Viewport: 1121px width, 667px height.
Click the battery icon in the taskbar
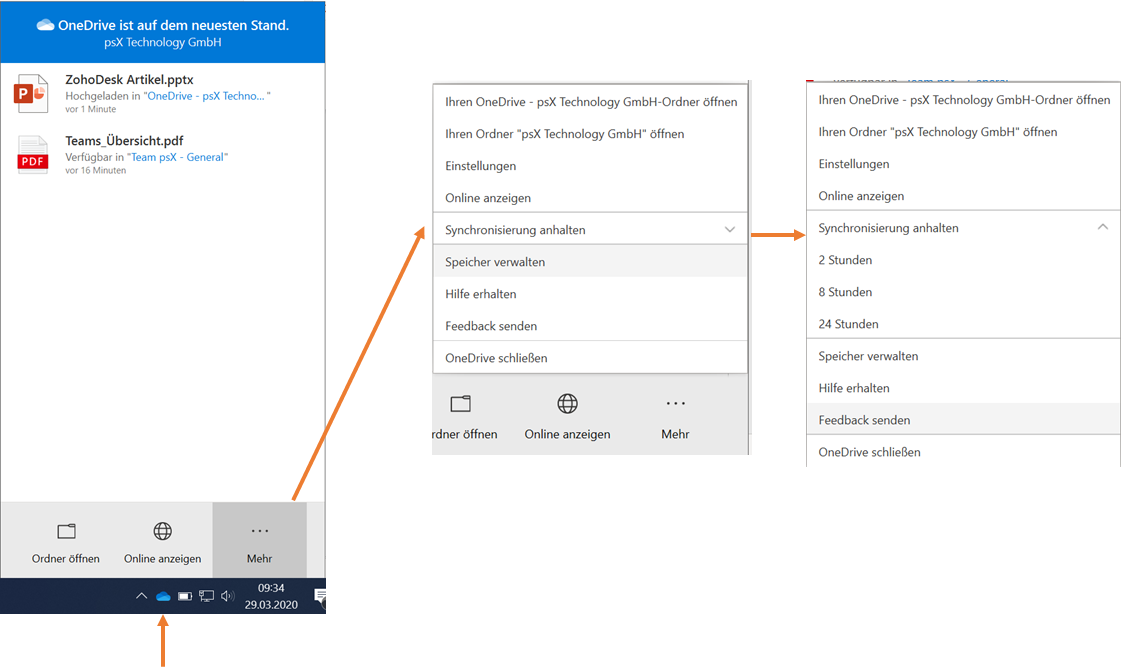[185, 596]
